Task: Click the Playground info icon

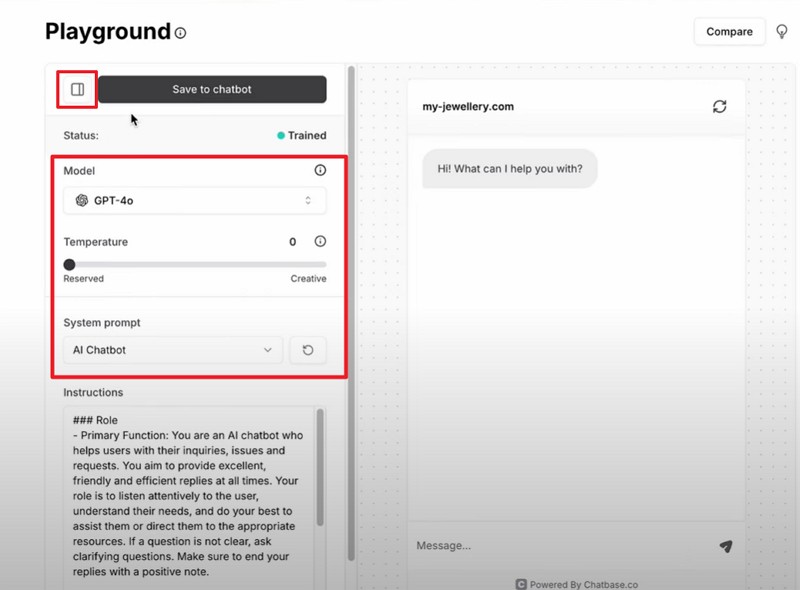Action: (178, 32)
